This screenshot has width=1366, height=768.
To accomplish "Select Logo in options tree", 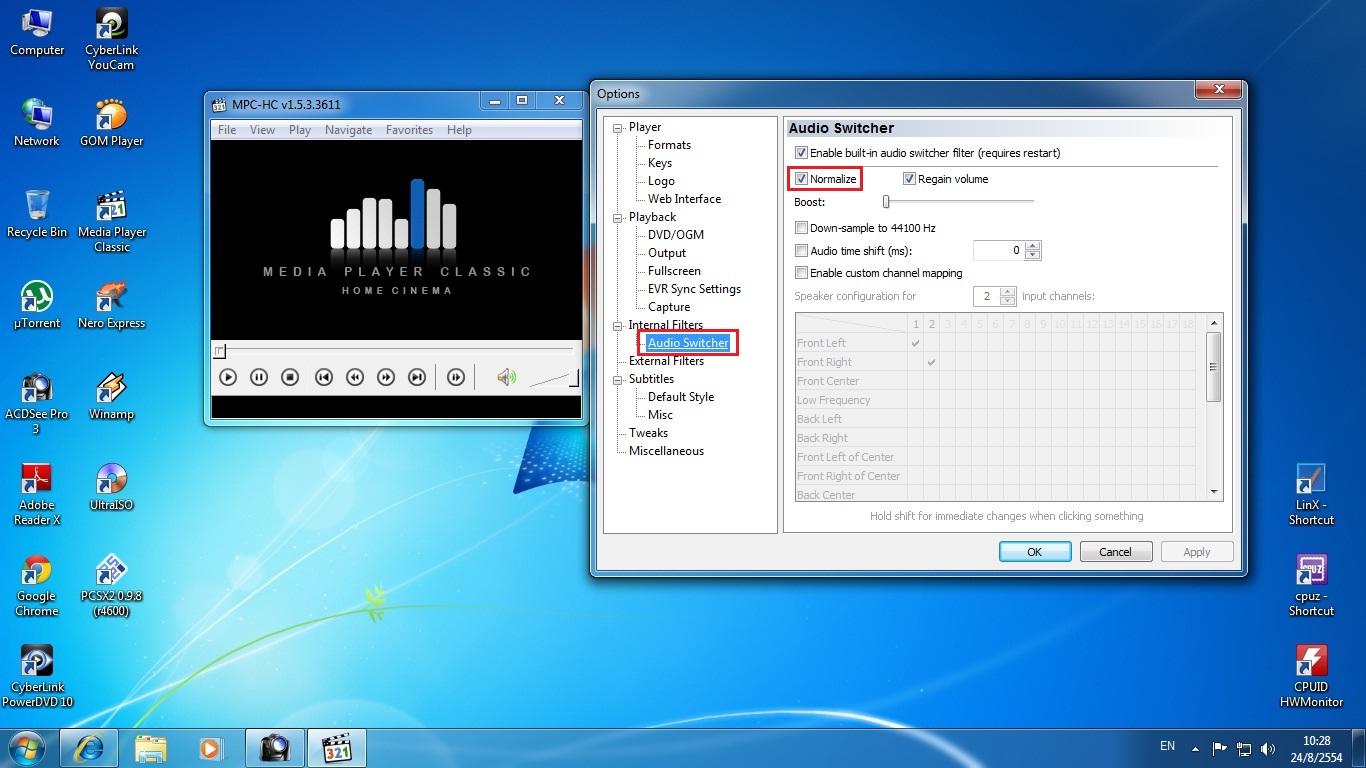I will click(x=661, y=181).
